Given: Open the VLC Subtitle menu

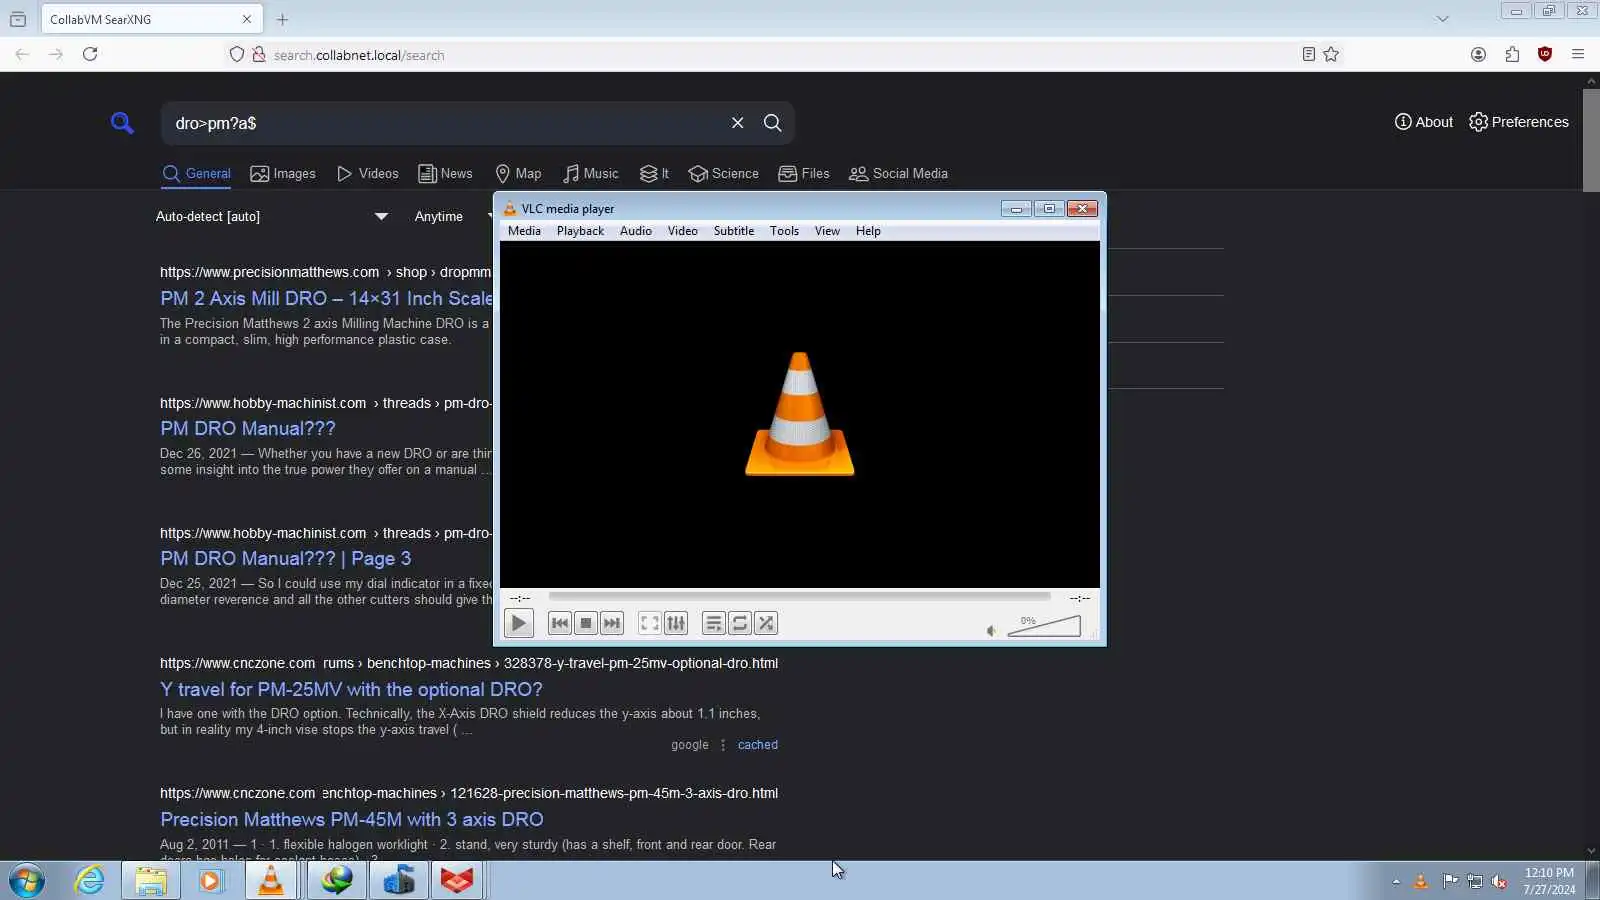Looking at the screenshot, I should 734,231.
